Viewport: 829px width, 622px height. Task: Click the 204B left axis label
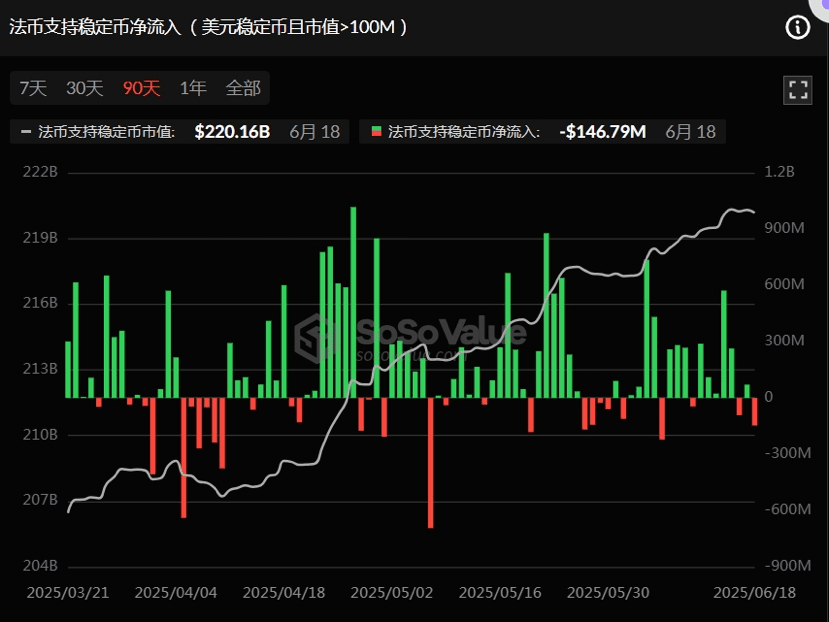point(40,566)
